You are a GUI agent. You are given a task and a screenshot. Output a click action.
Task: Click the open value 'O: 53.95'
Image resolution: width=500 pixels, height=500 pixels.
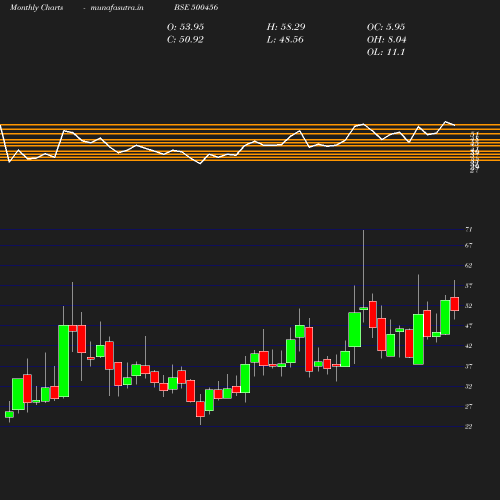pos(185,27)
